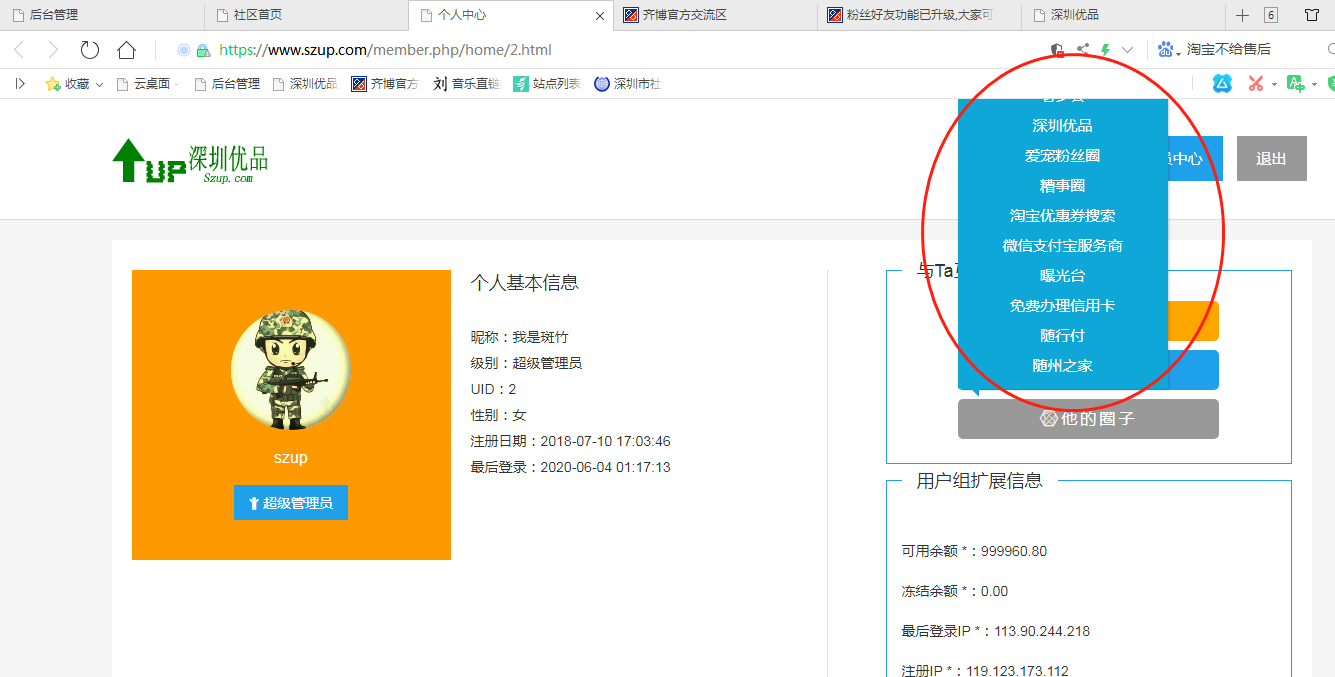Click the new tab plus icon
Viewport: 1335px width, 677px height.
1242,15
